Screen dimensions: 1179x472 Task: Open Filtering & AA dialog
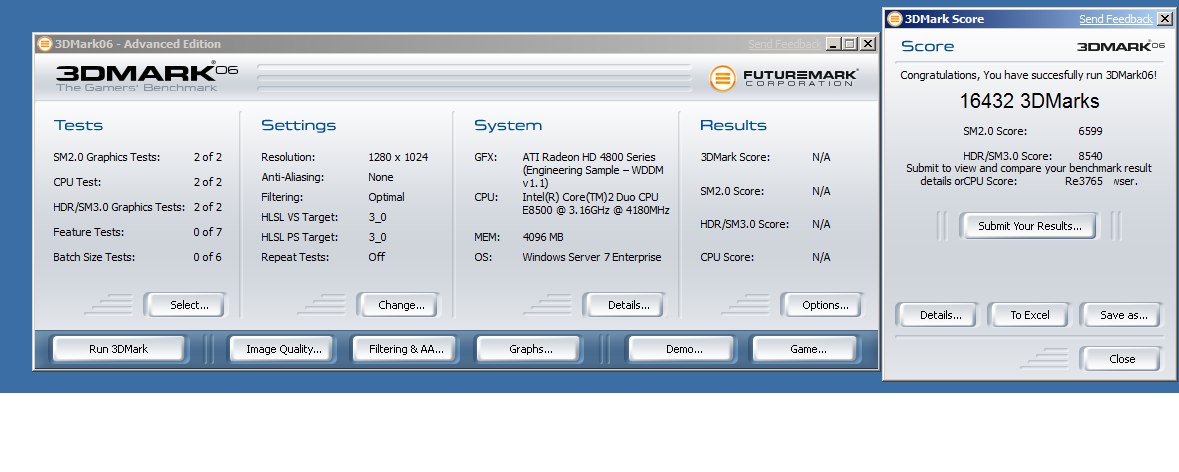pos(406,349)
